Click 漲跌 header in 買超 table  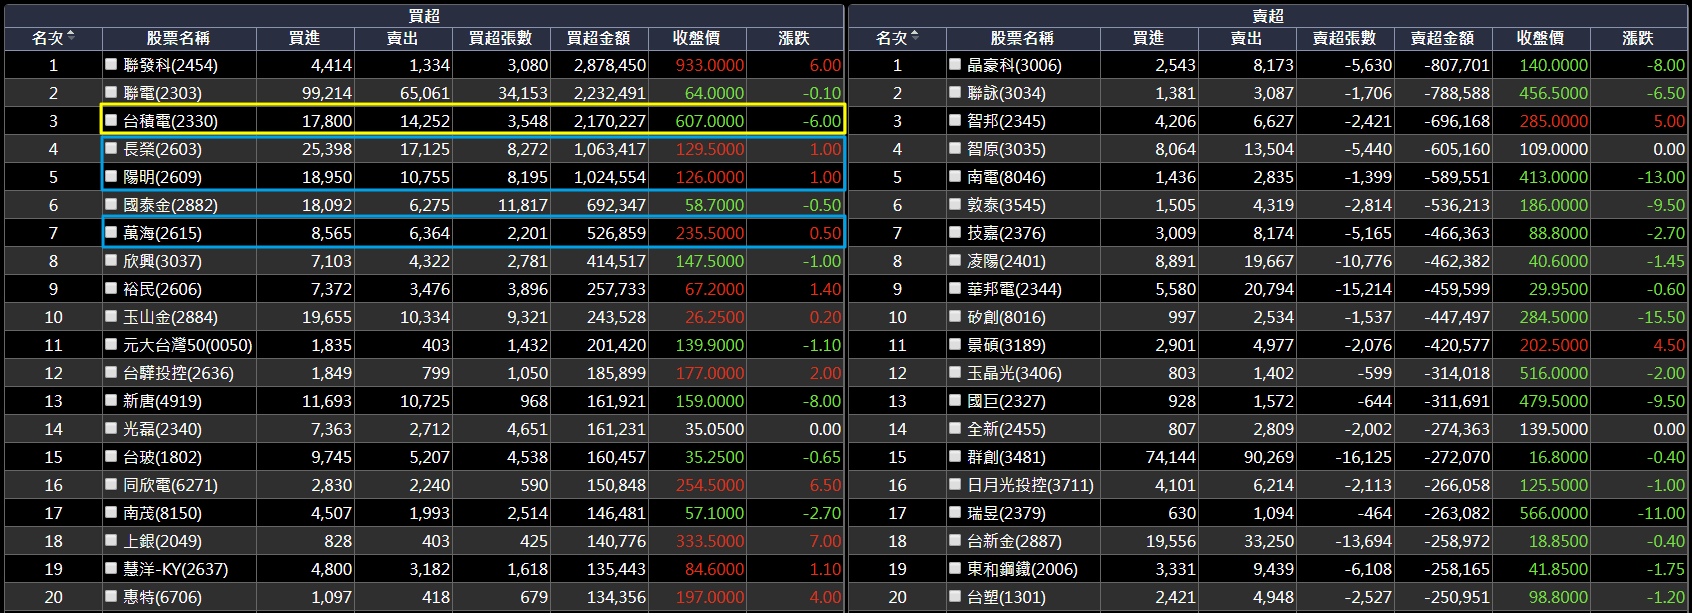(x=794, y=38)
